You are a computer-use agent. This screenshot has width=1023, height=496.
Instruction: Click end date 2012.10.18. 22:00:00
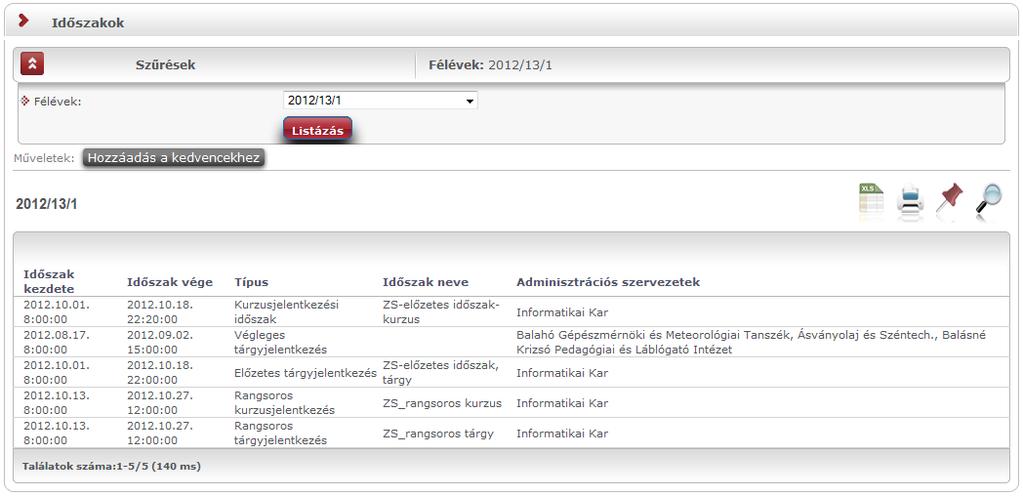160,372
